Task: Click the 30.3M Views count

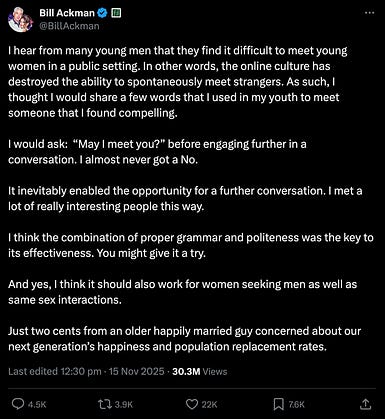Action: point(199,371)
